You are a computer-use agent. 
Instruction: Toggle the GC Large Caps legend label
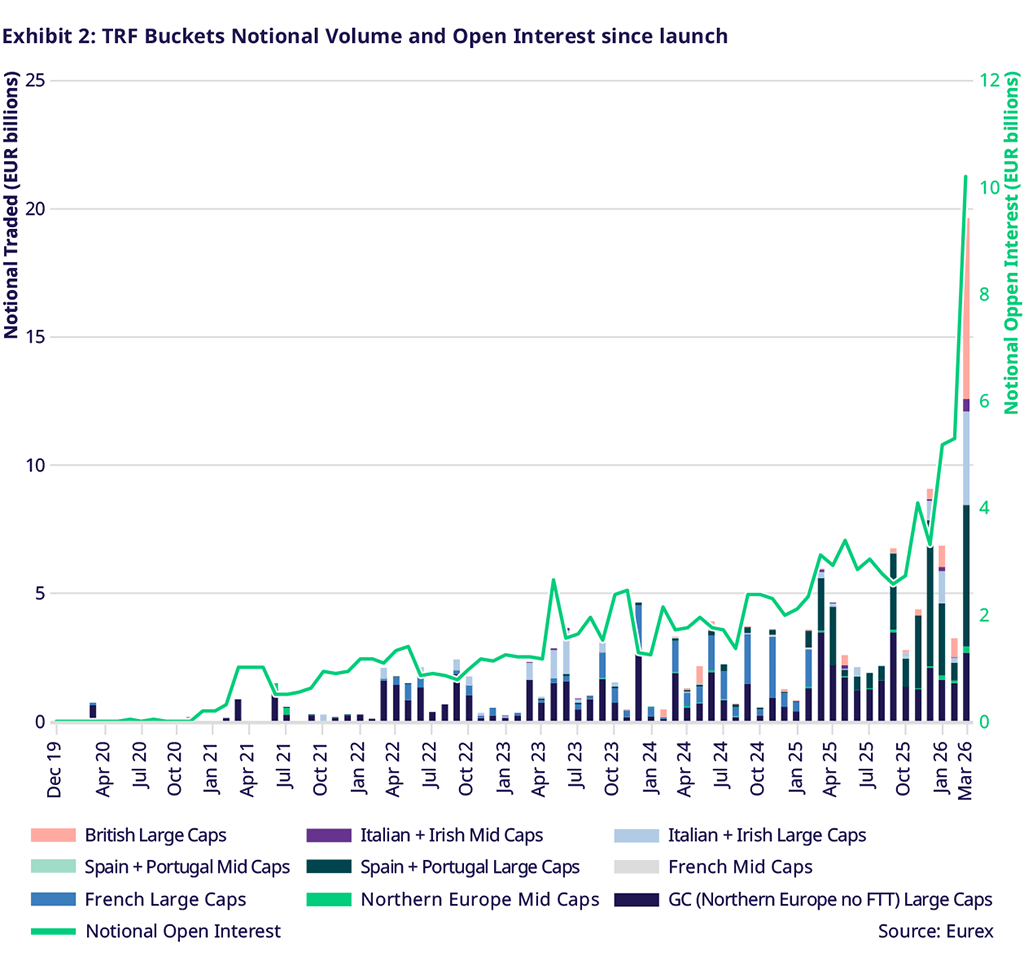[830, 899]
